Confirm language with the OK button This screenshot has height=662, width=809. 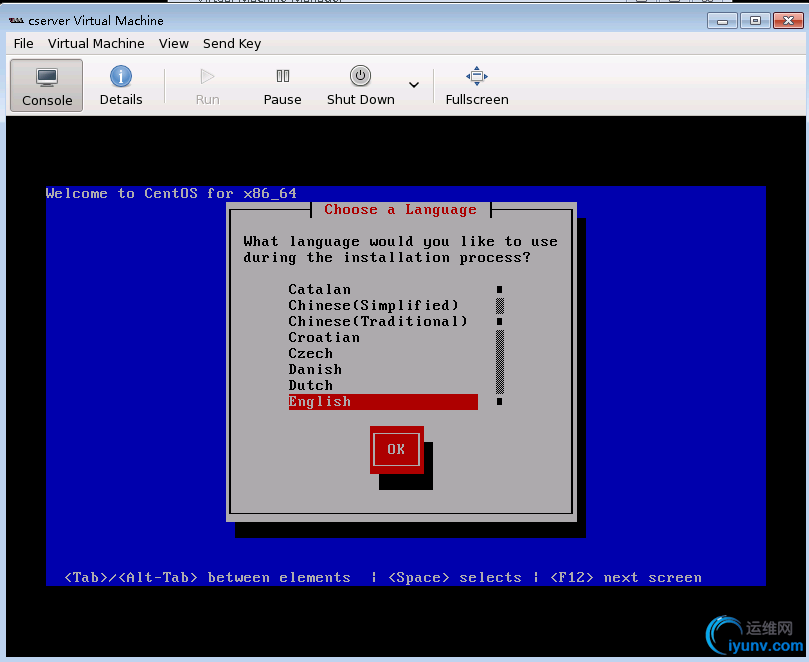(x=396, y=449)
